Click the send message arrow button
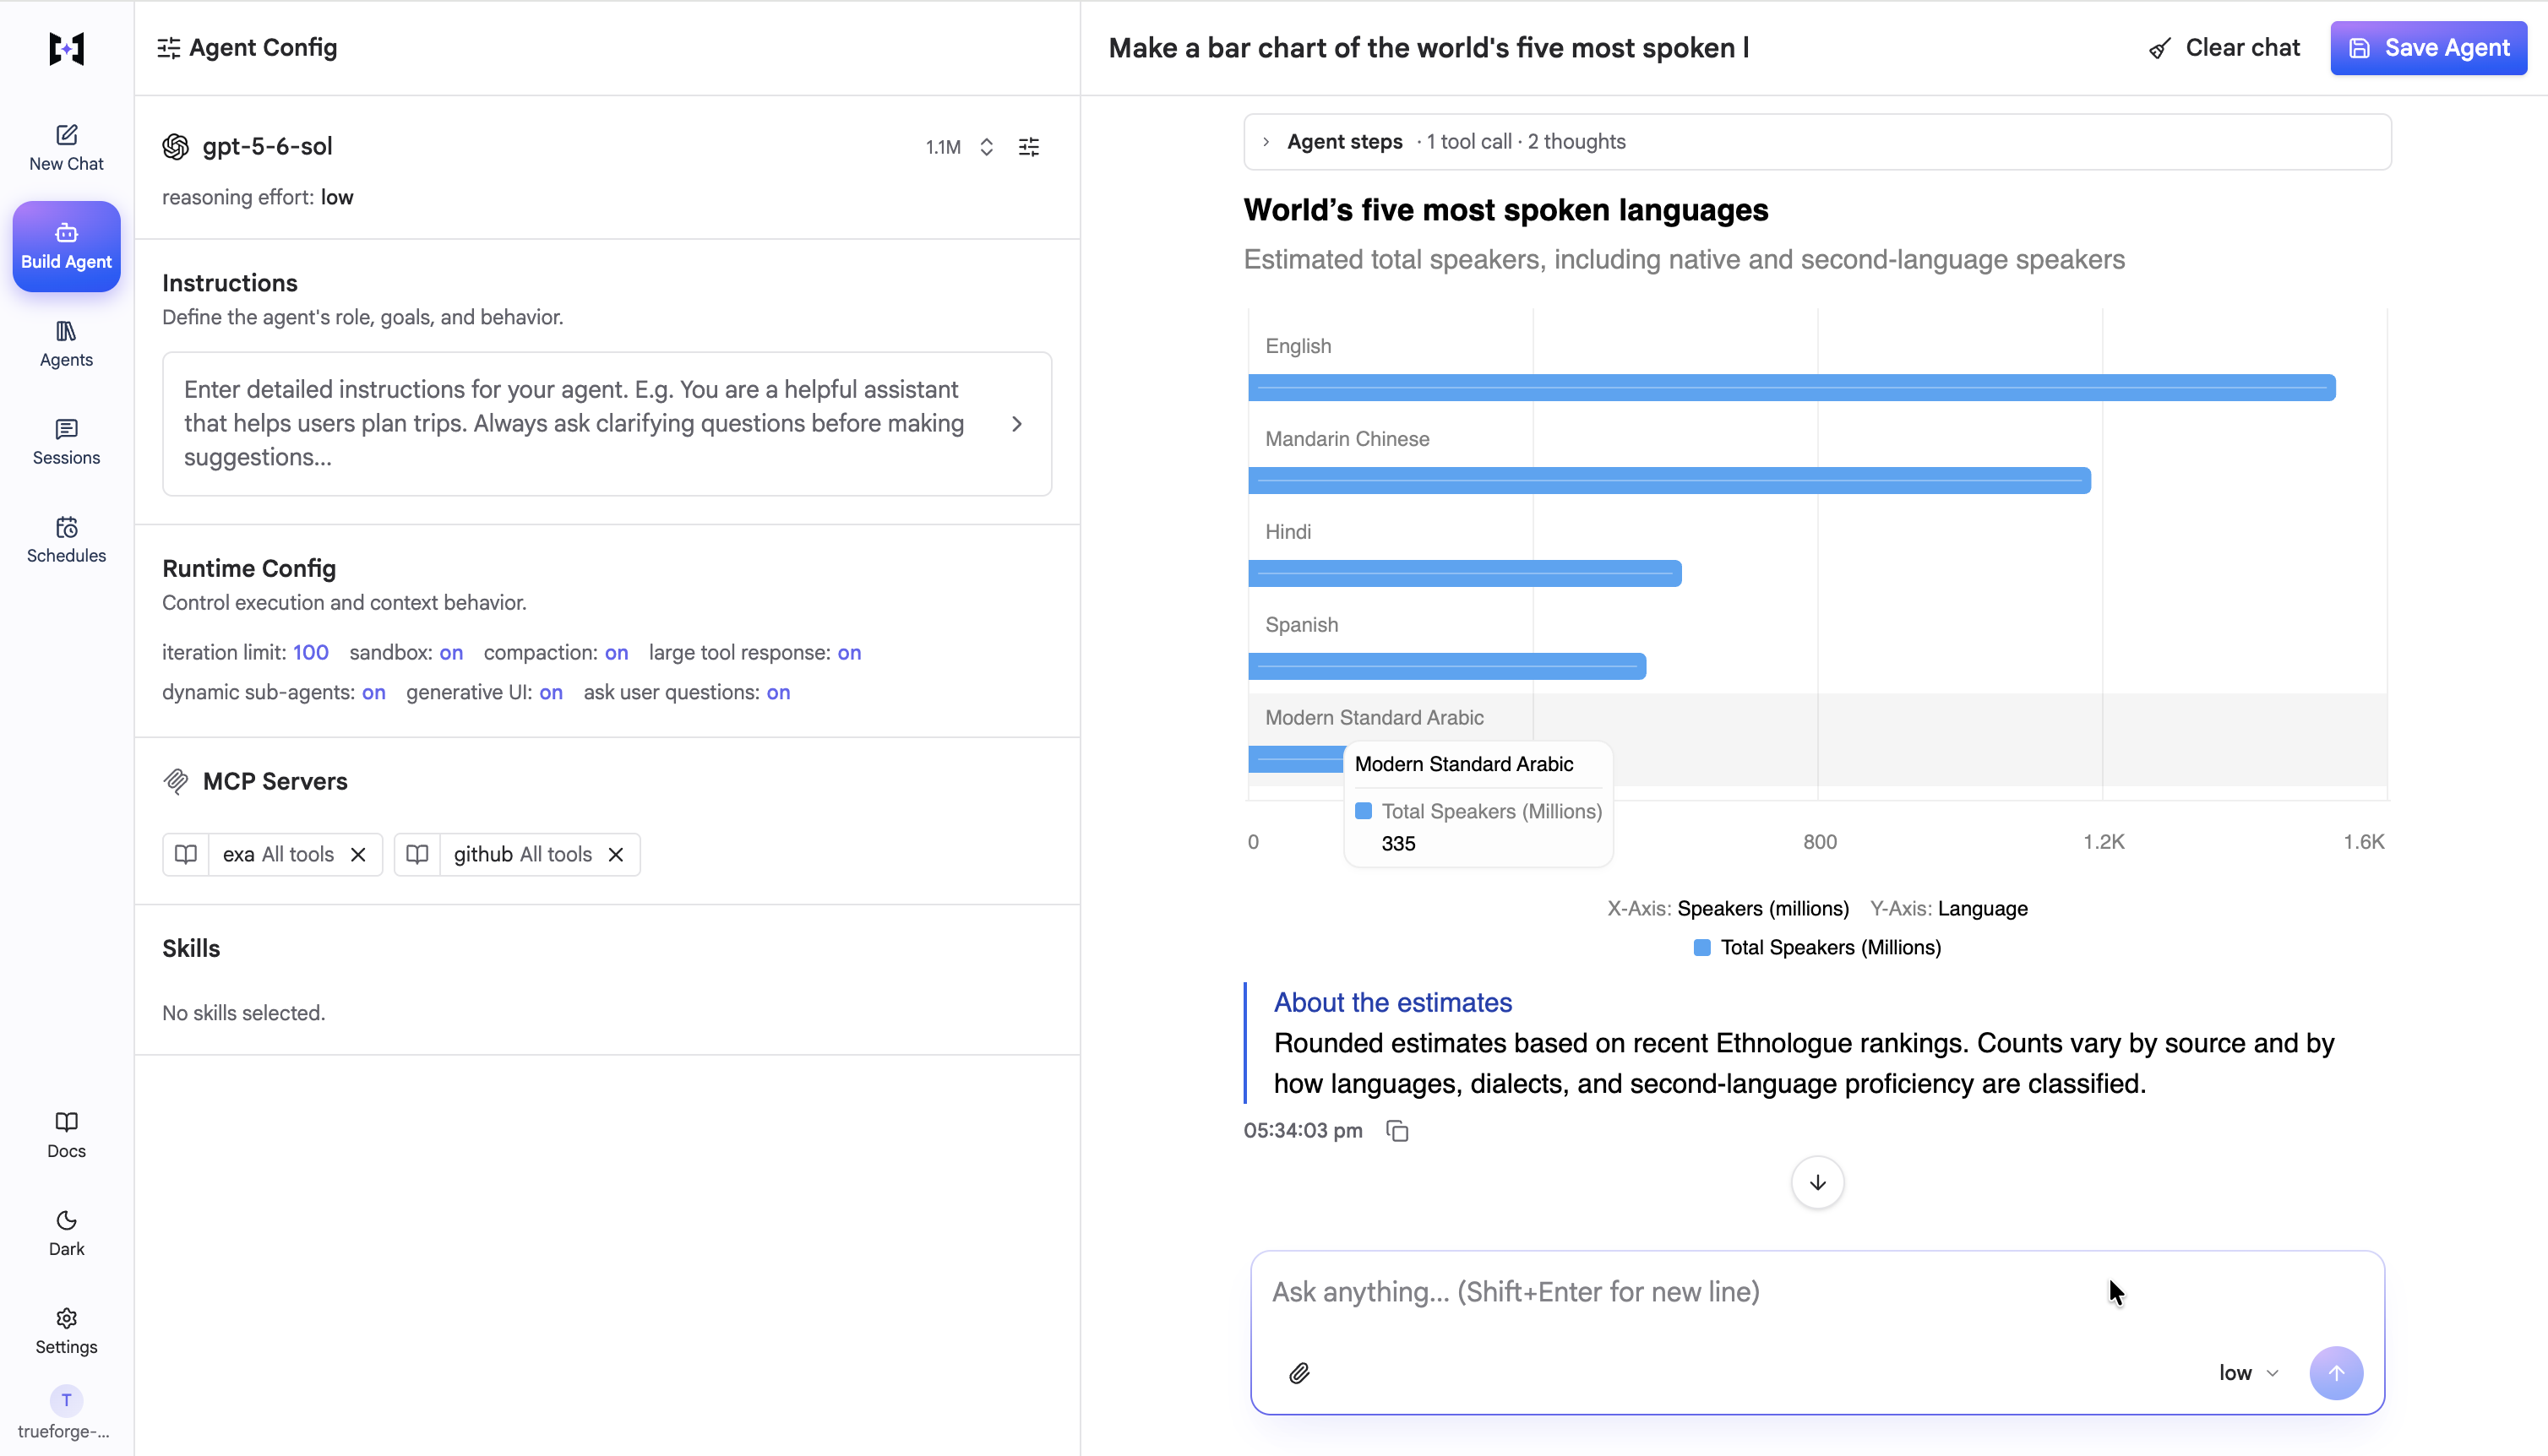This screenshot has width=2548, height=1456. click(2336, 1373)
